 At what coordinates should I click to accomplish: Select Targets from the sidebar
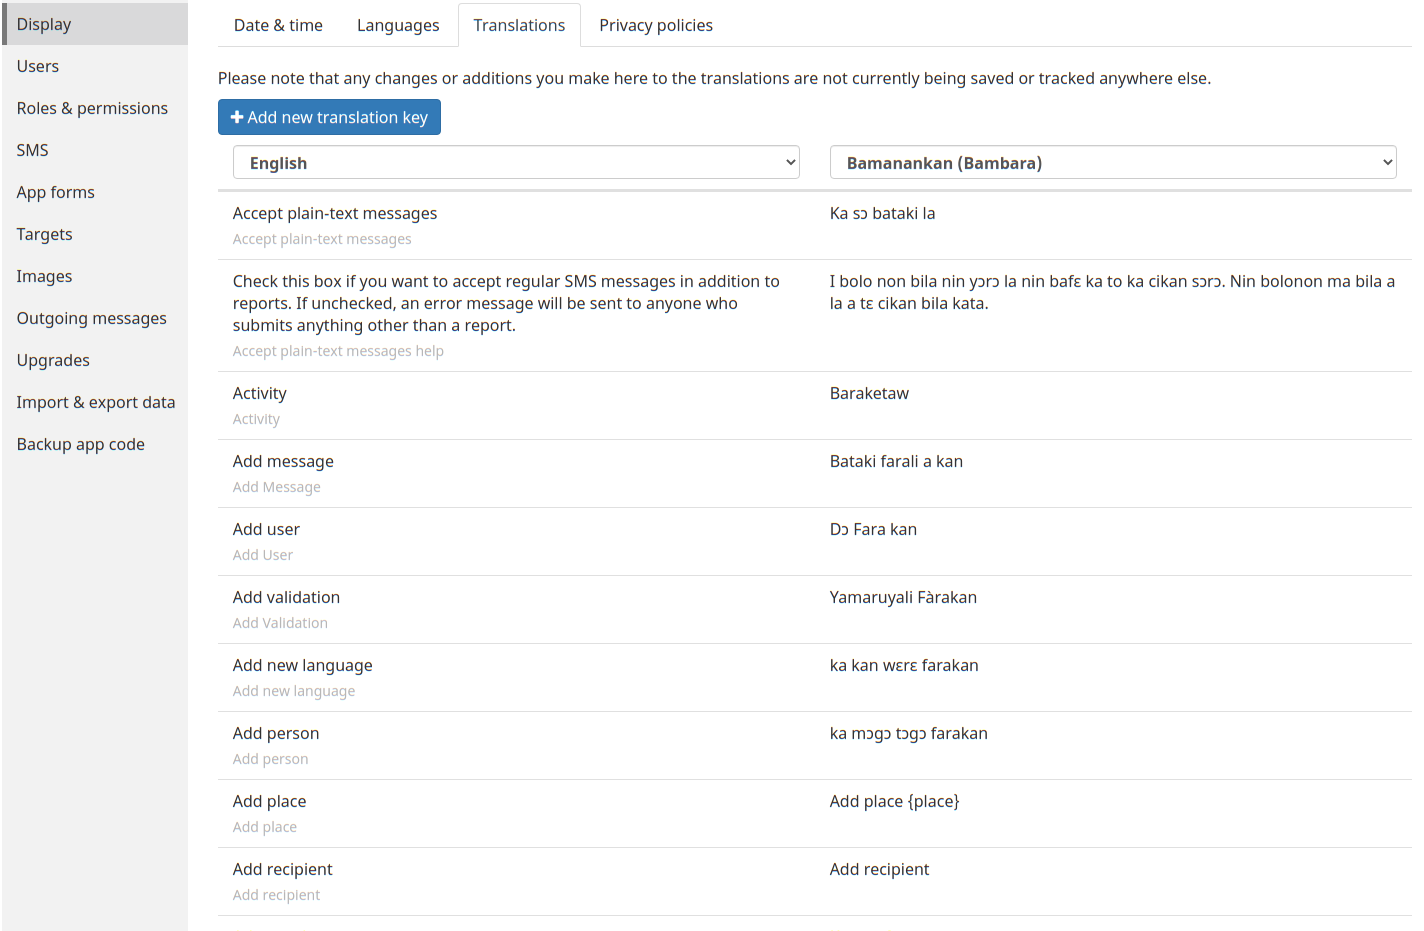click(x=44, y=234)
